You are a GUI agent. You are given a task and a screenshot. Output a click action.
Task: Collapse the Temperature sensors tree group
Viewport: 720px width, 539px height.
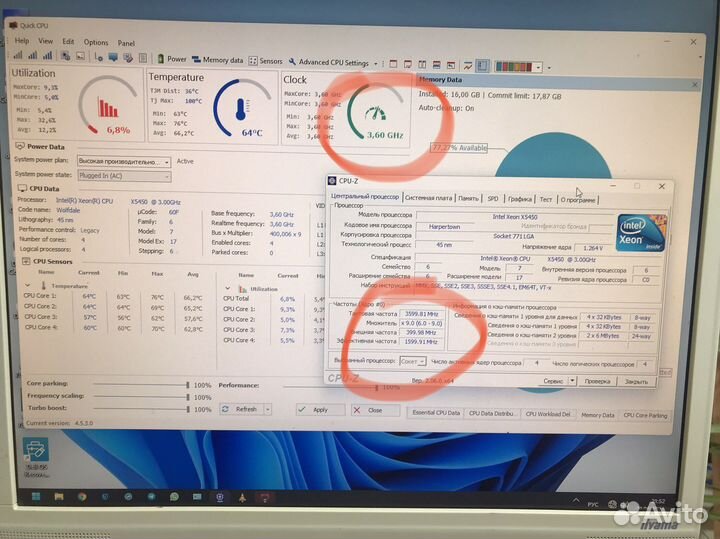point(28,285)
